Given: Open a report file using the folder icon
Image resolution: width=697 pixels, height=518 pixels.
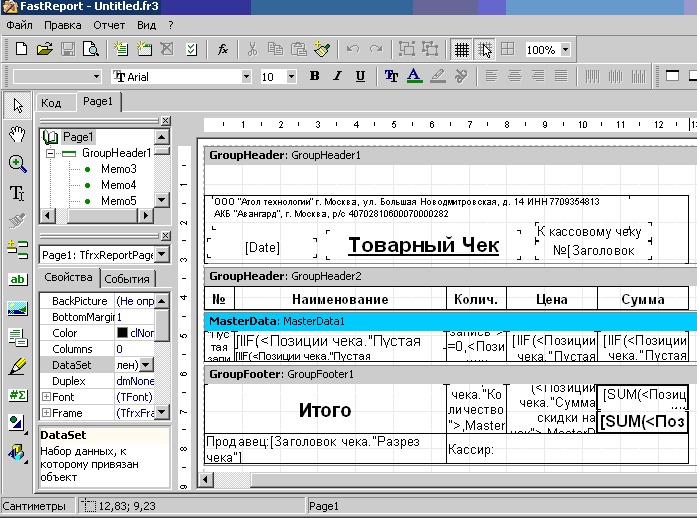Looking at the screenshot, I should (44, 49).
